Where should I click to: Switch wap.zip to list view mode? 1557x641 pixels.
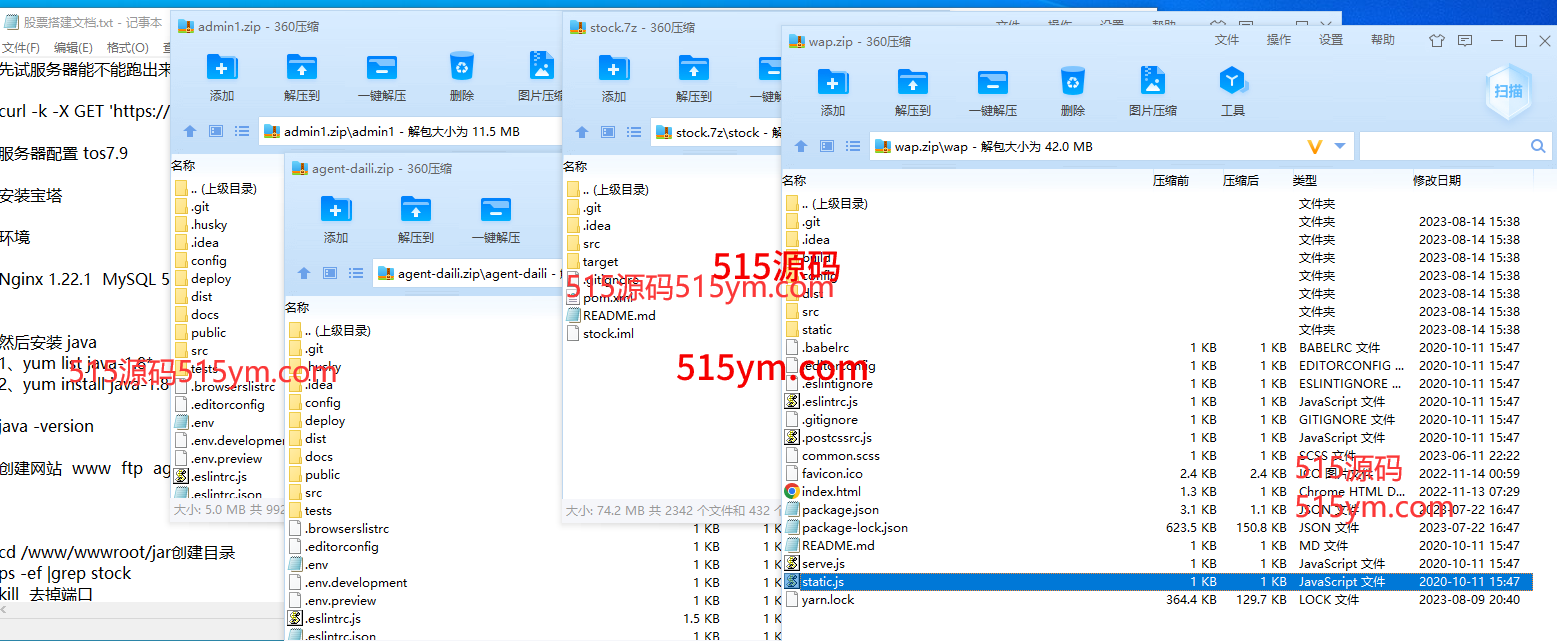tap(852, 147)
